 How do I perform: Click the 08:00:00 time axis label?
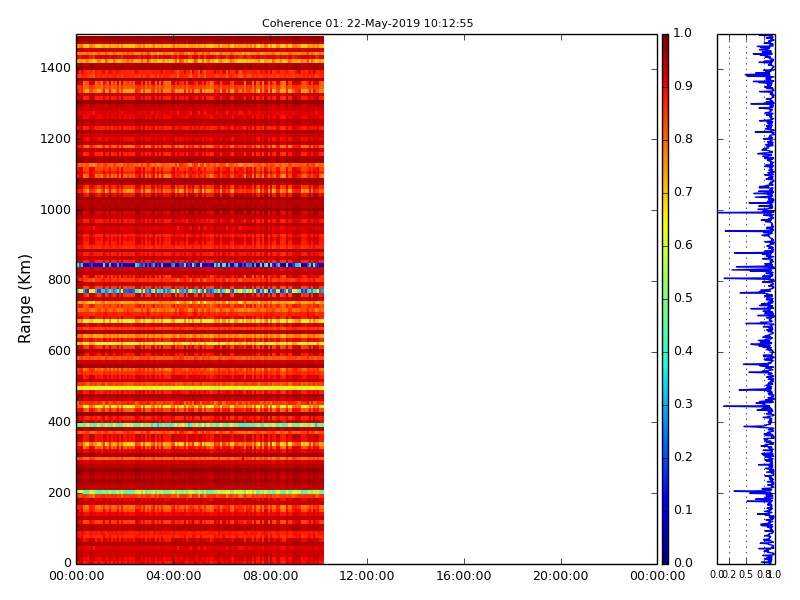270,576
